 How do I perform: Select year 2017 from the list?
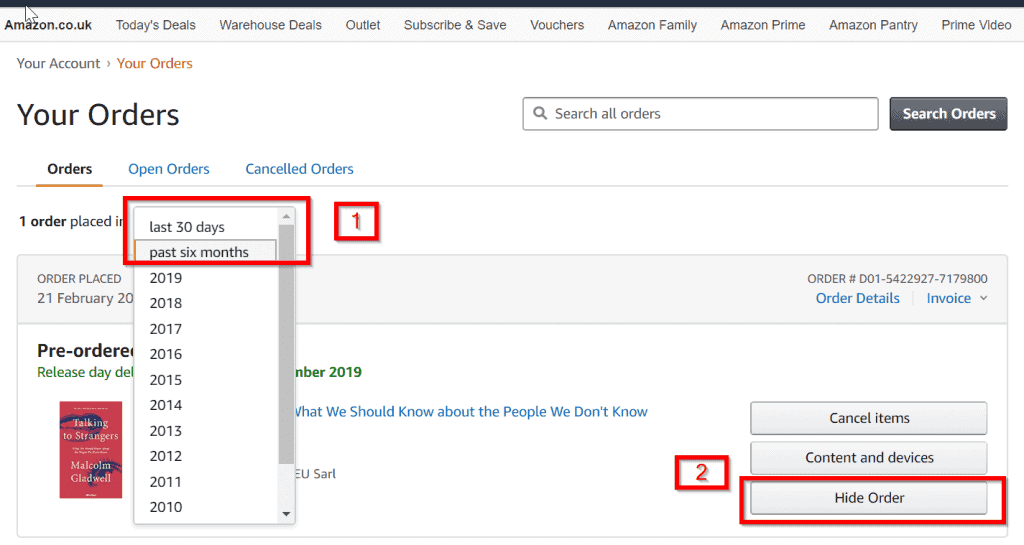(166, 329)
